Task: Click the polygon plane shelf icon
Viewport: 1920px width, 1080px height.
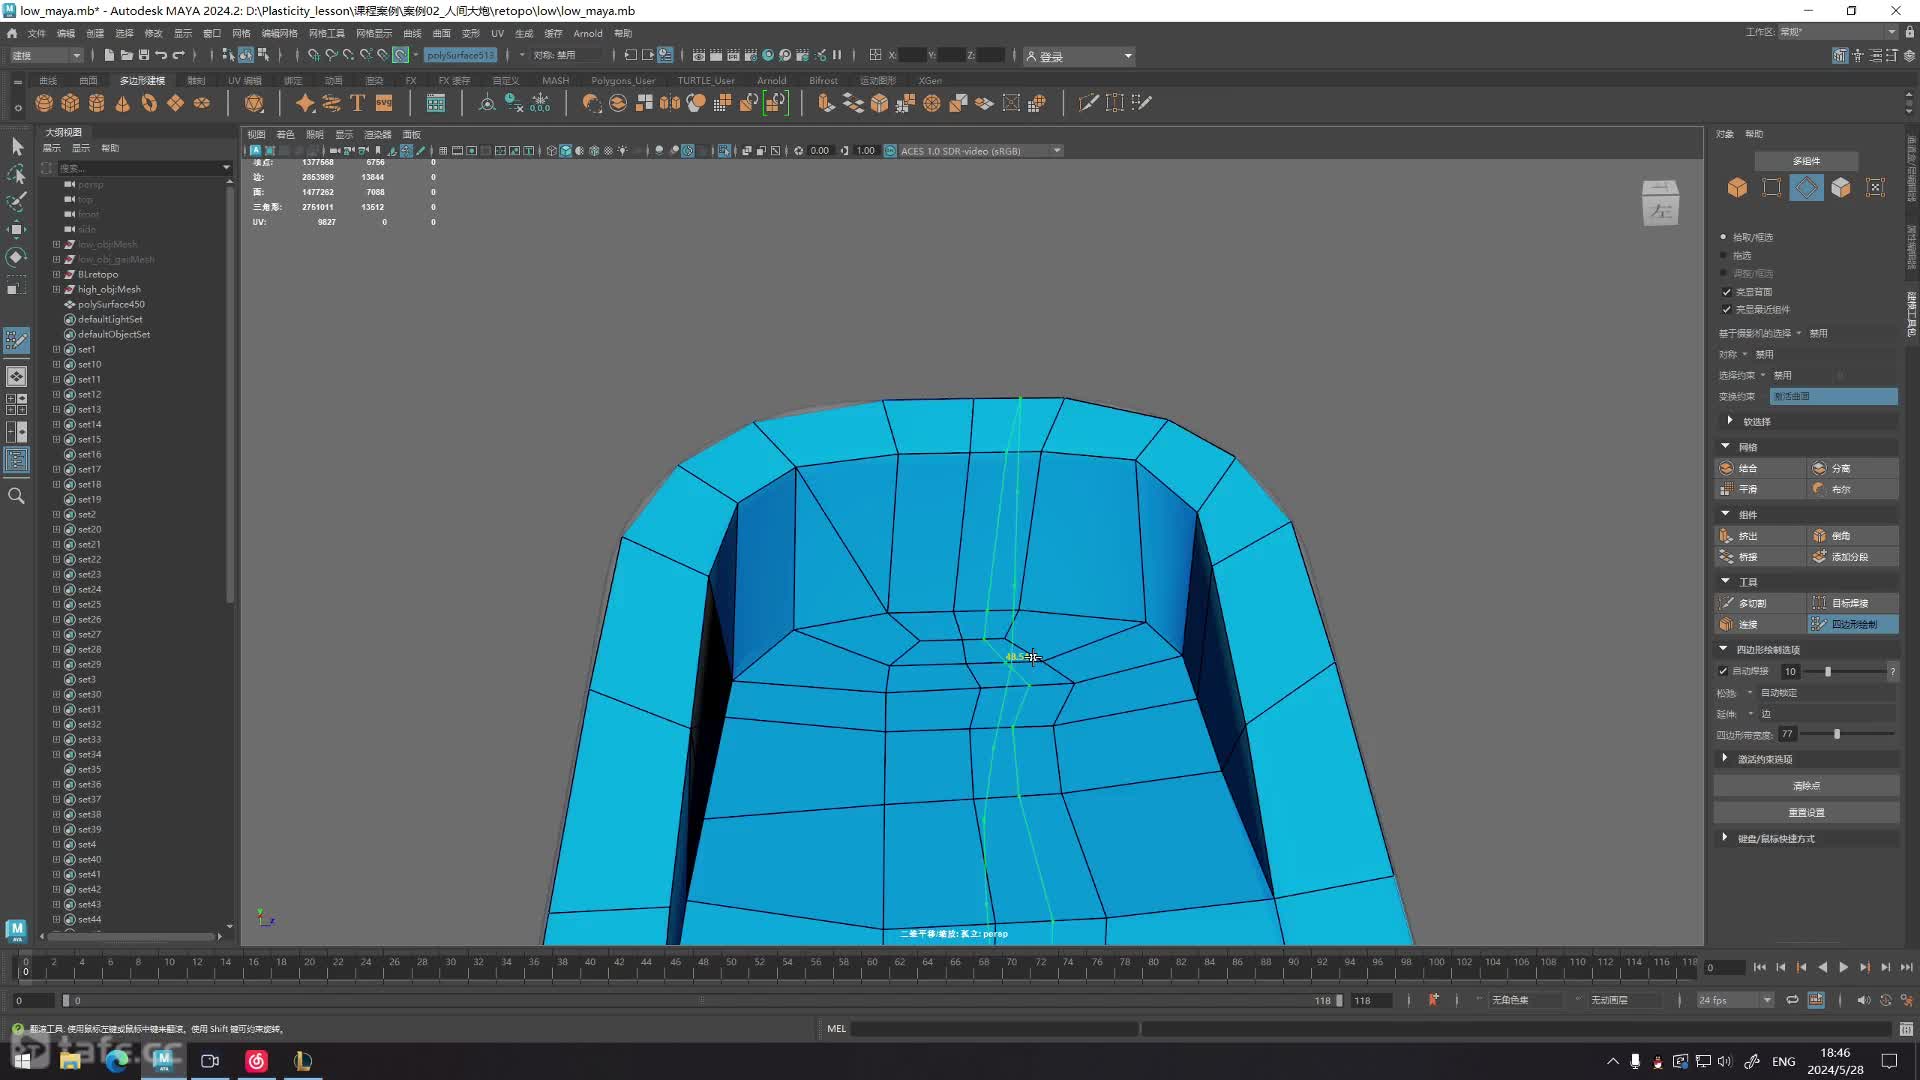Action: [x=175, y=103]
